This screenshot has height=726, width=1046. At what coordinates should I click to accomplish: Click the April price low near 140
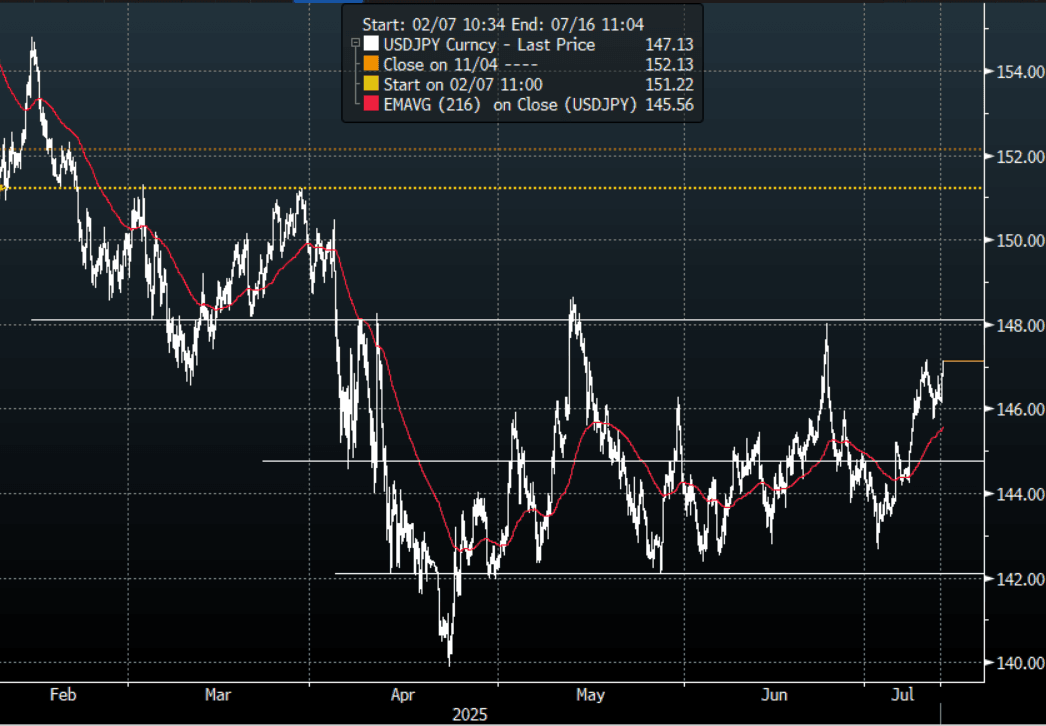point(448,660)
